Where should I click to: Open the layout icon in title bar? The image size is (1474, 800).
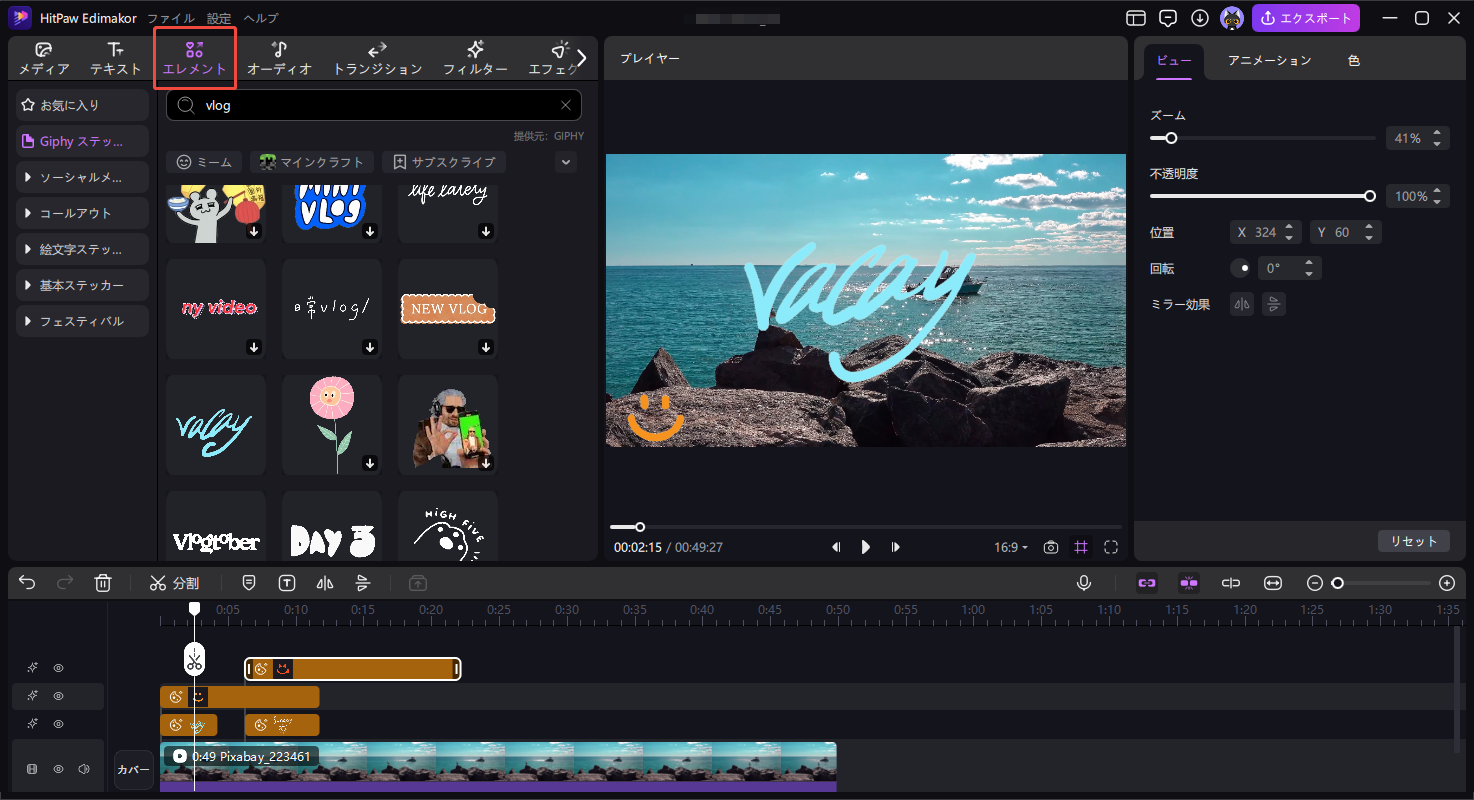pos(1135,18)
